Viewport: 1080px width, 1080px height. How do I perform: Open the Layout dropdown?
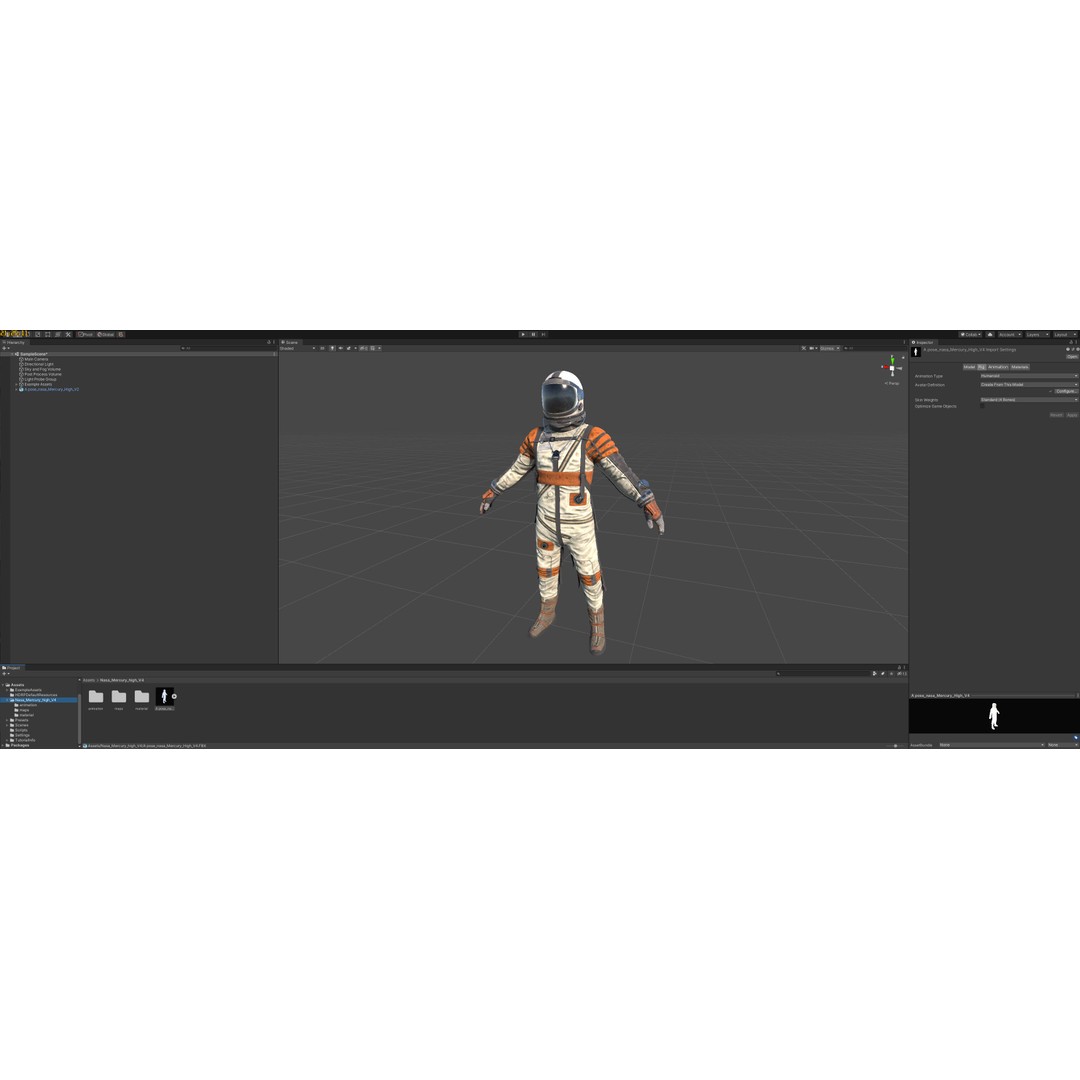pos(1065,335)
